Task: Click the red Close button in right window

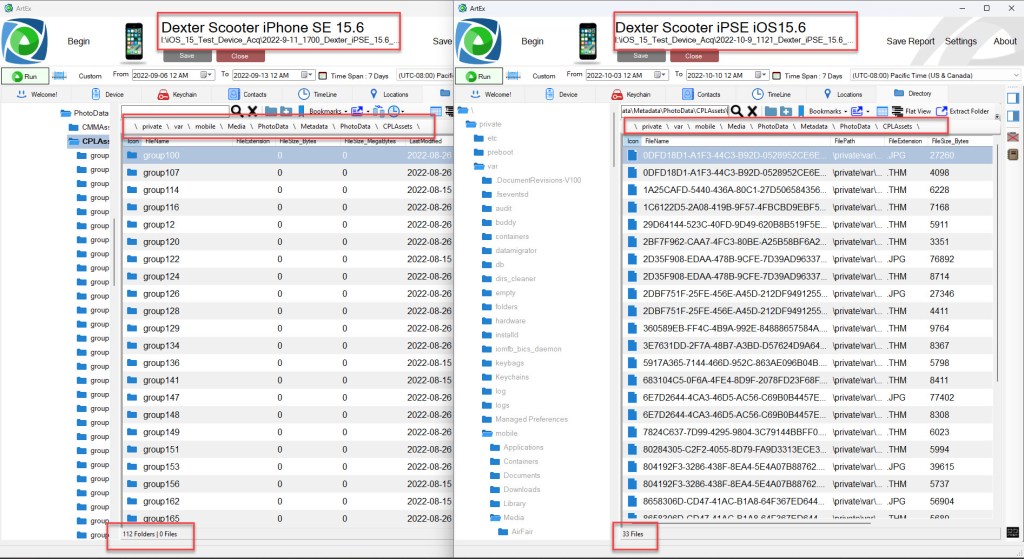Action: coord(692,56)
